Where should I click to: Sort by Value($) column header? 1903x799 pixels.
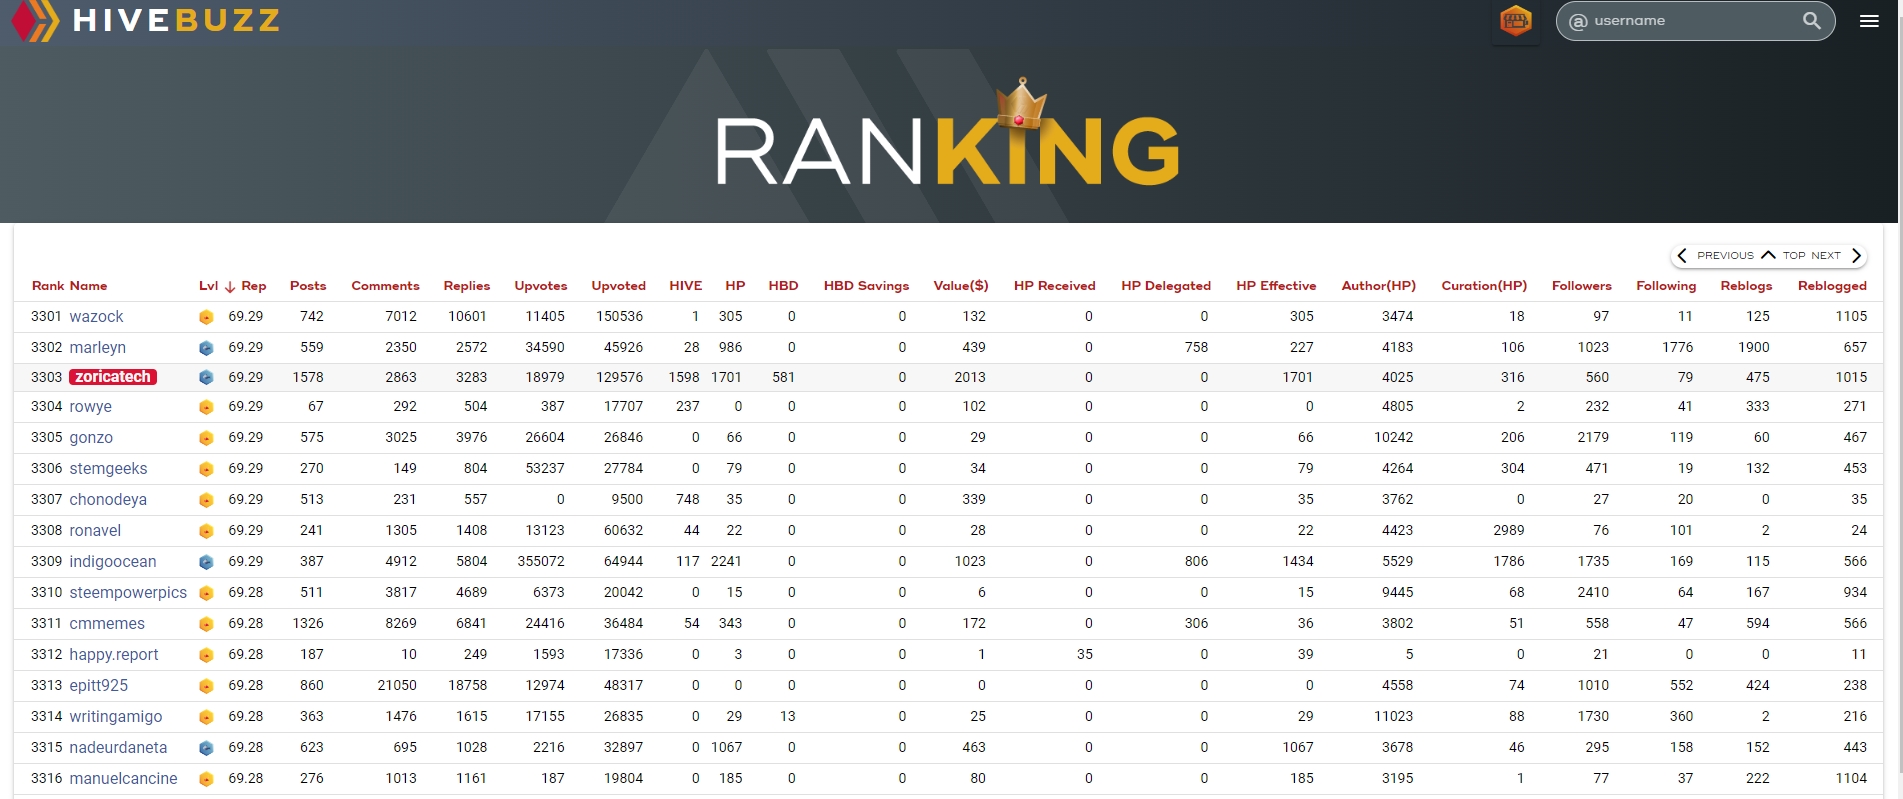961,286
